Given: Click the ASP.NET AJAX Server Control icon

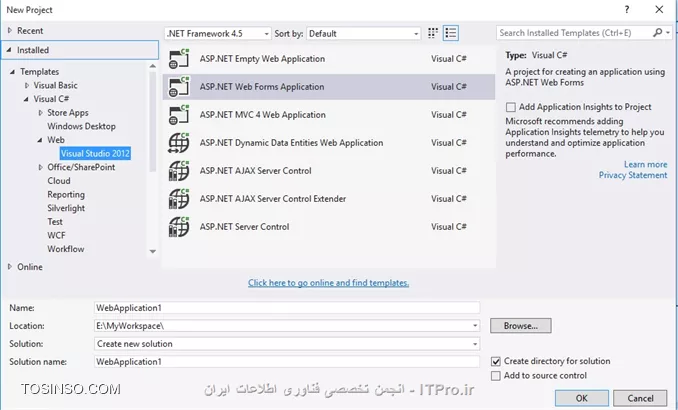Looking at the screenshot, I should click(x=179, y=171).
